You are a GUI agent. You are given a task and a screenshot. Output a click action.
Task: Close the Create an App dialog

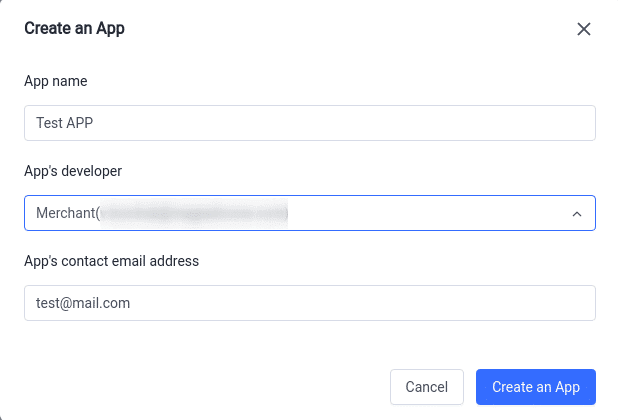pos(584,29)
